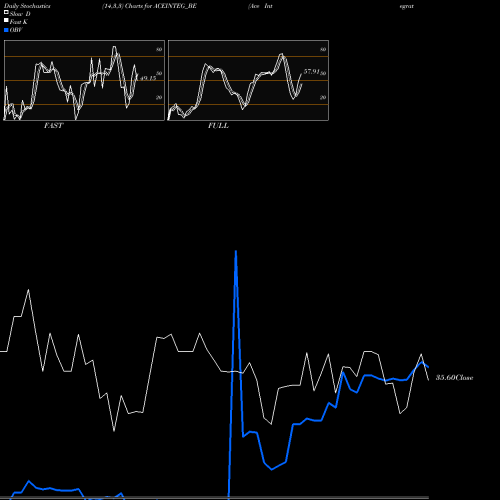The width and height of the screenshot is (500, 500).
Task: Click the 35.60 Close price label
Action: click(455, 378)
